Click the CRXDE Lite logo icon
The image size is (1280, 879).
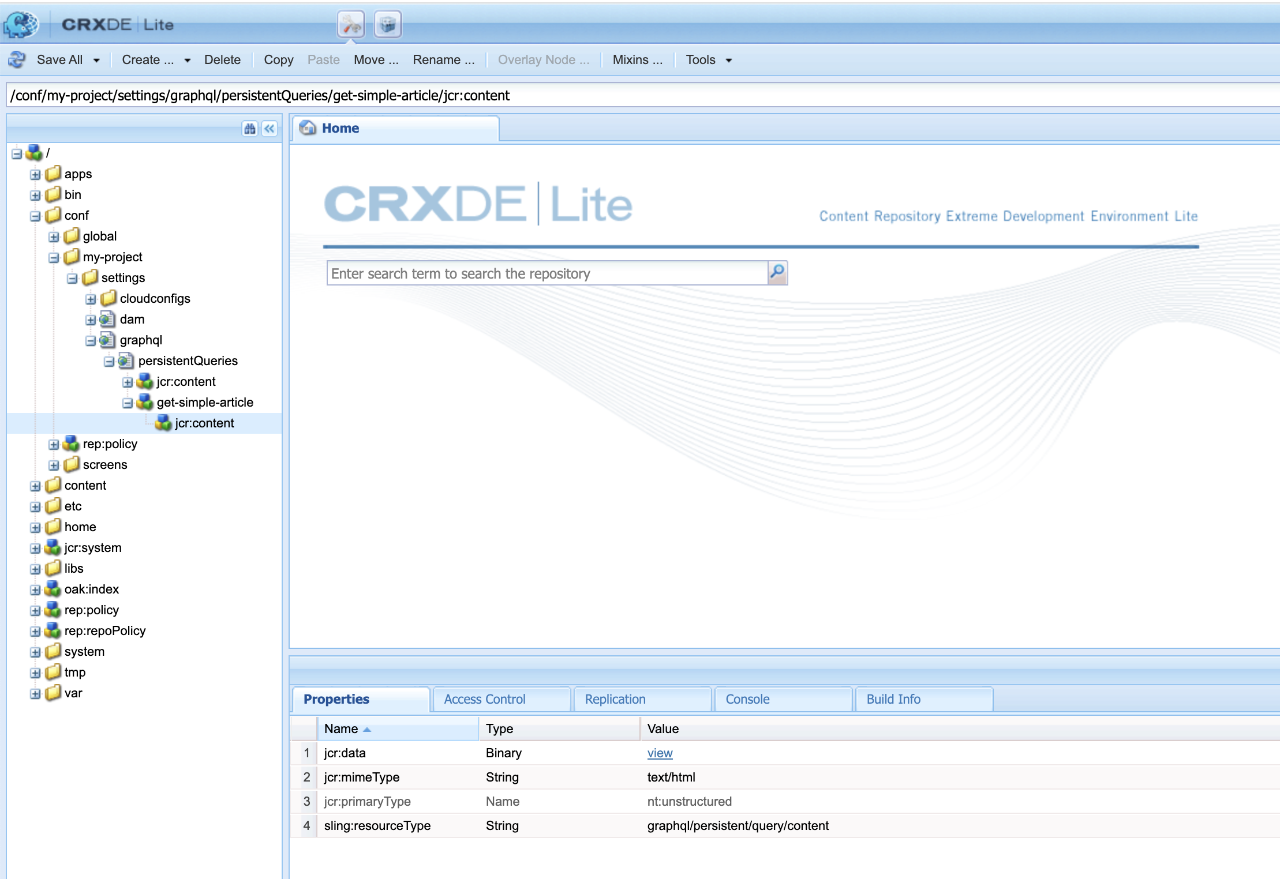[22, 23]
